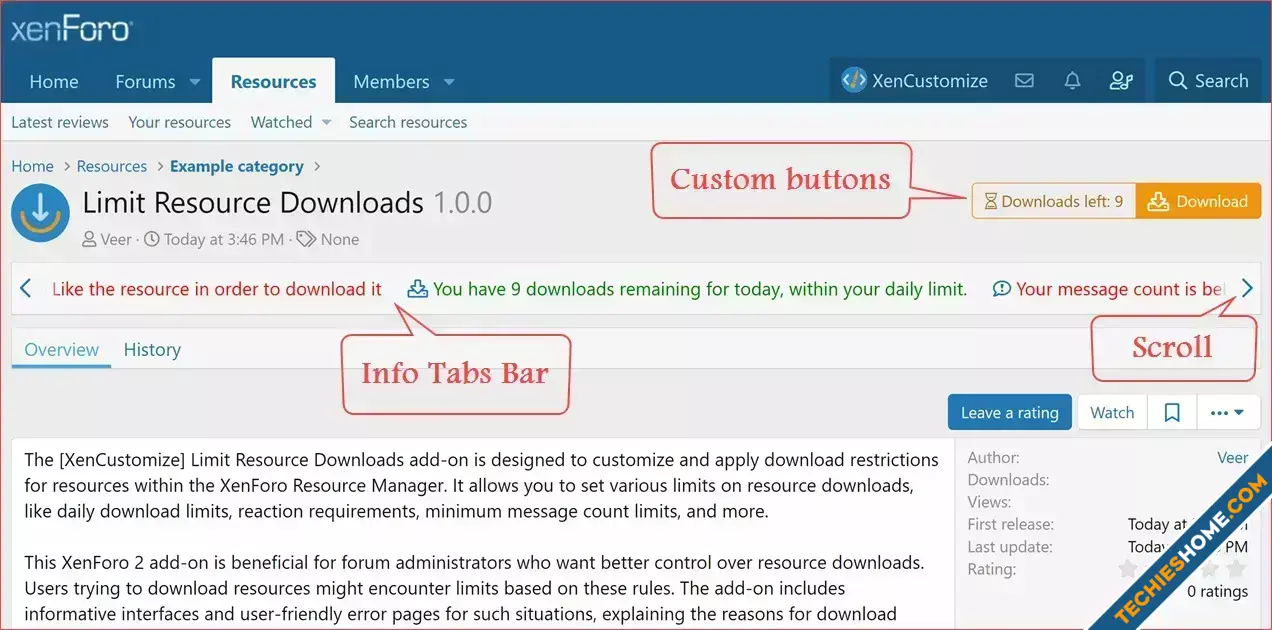This screenshot has width=1272, height=630.
Task: Click the Today at 3:46 PM timestamp
Action: pyautogui.click(x=225, y=239)
